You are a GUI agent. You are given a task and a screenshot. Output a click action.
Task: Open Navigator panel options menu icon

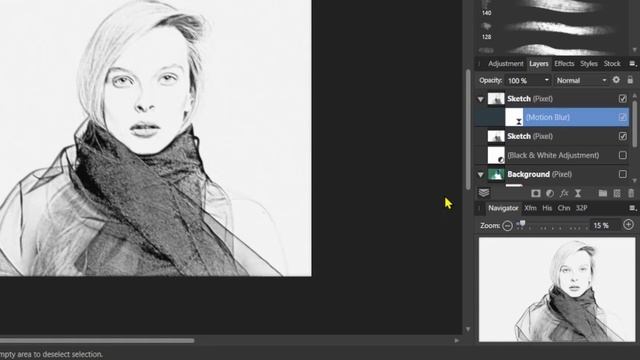pos(633,208)
